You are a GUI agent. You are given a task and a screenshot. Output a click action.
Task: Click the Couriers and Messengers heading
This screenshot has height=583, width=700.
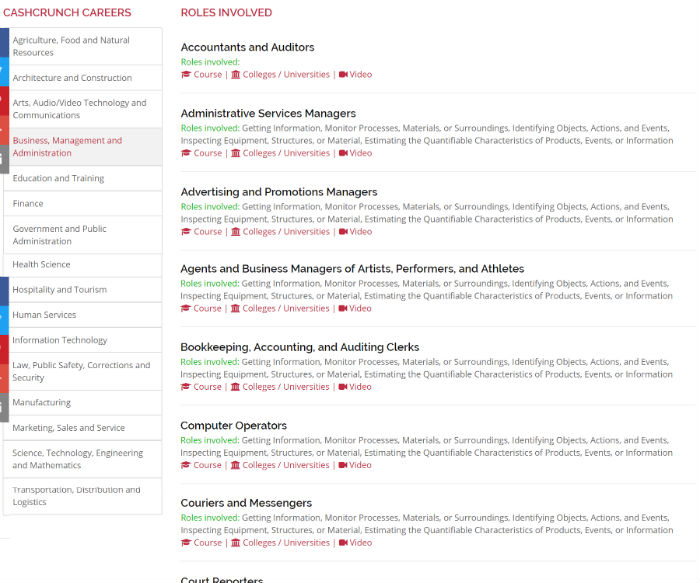pyautogui.click(x=246, y=503)
